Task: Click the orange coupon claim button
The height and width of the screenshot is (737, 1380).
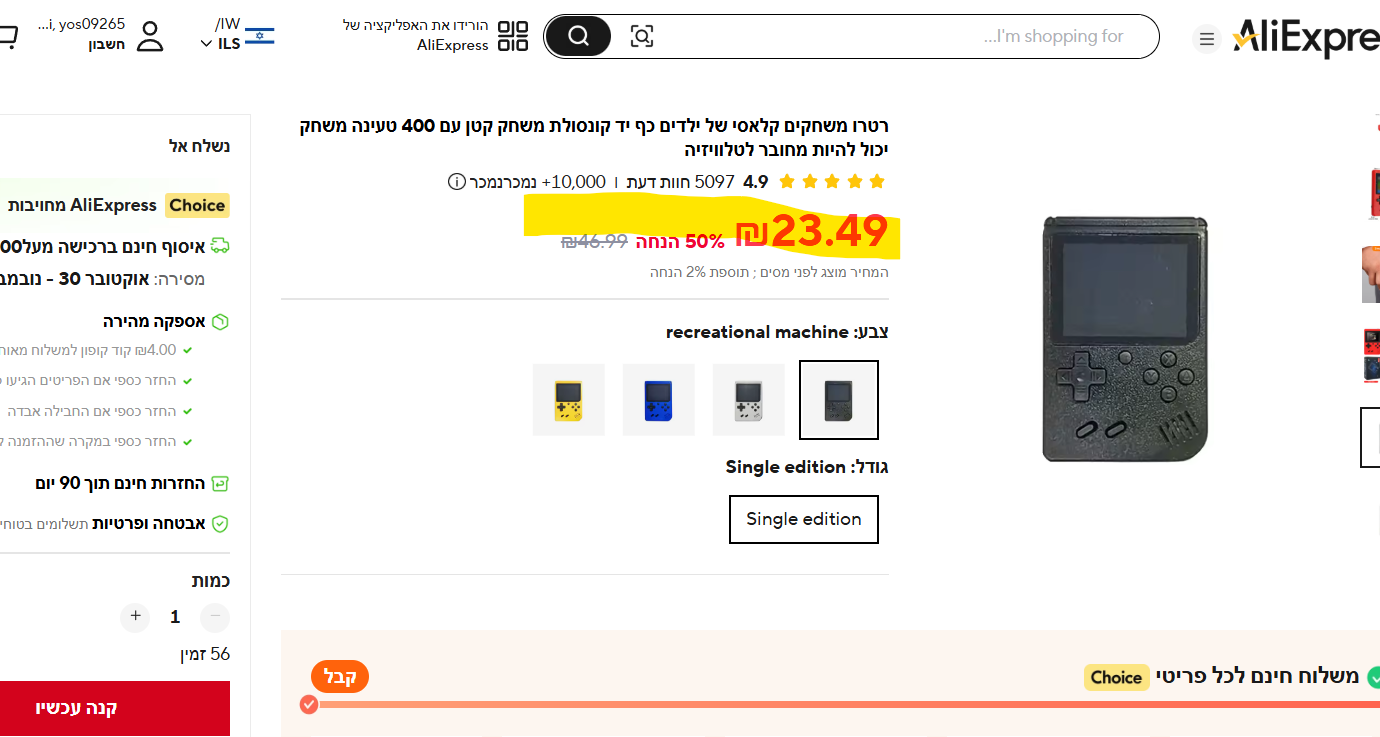Action: click(340, 677)
